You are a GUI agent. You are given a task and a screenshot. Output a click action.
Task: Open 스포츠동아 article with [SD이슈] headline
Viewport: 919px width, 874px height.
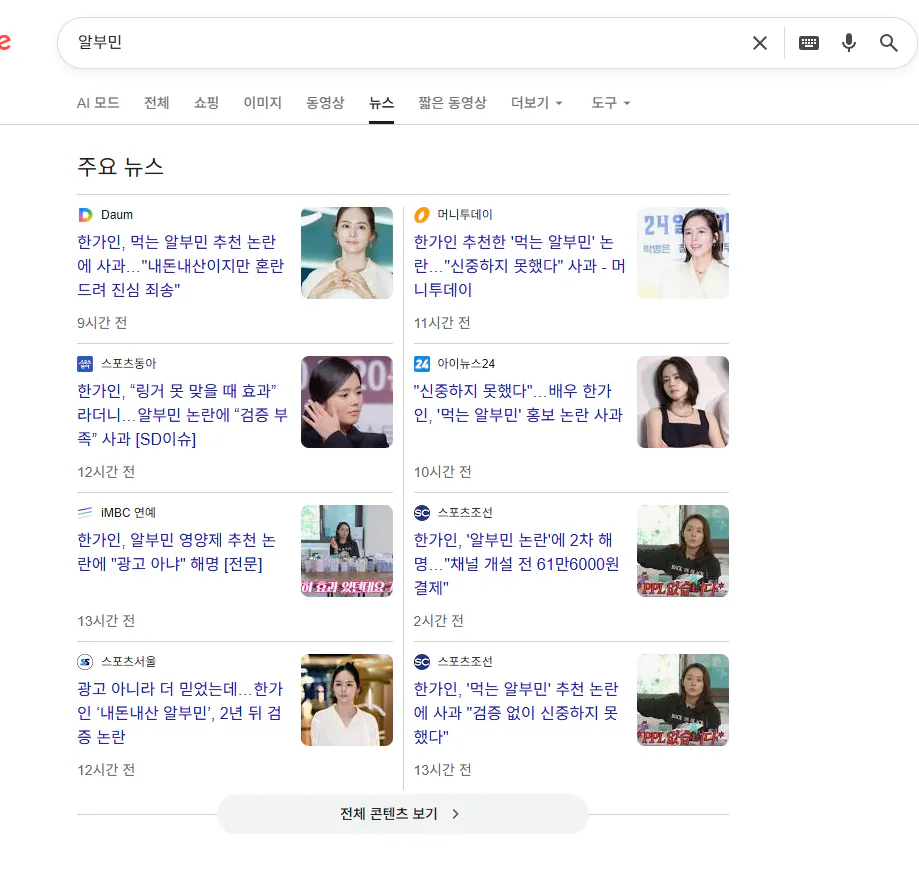(183, 414)
